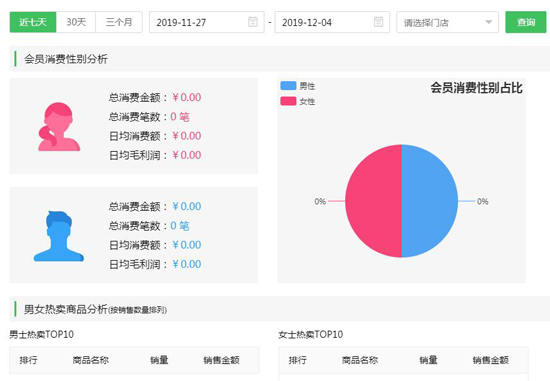550x381 pixels.
Task: Expand the 请选择门店 store dropdown arrow
Action: (488, 22)
